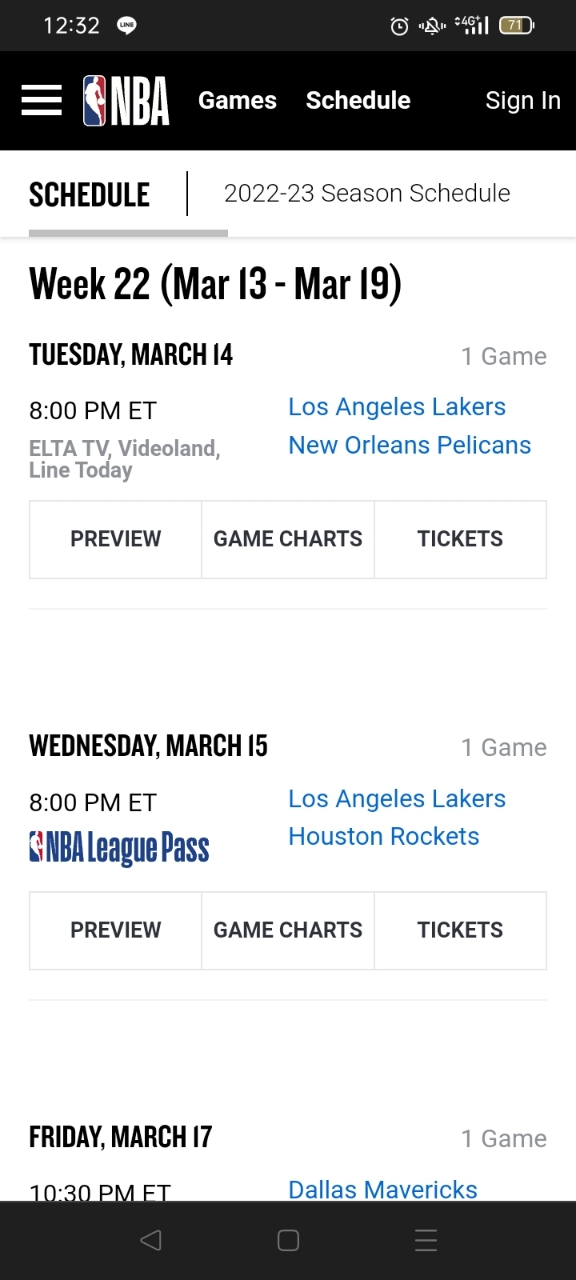This screenshot has height=1280, width=576.
Task: Click GAME CHARTS for Tuesday March 14 game
Action: click(x=288, y=539)
